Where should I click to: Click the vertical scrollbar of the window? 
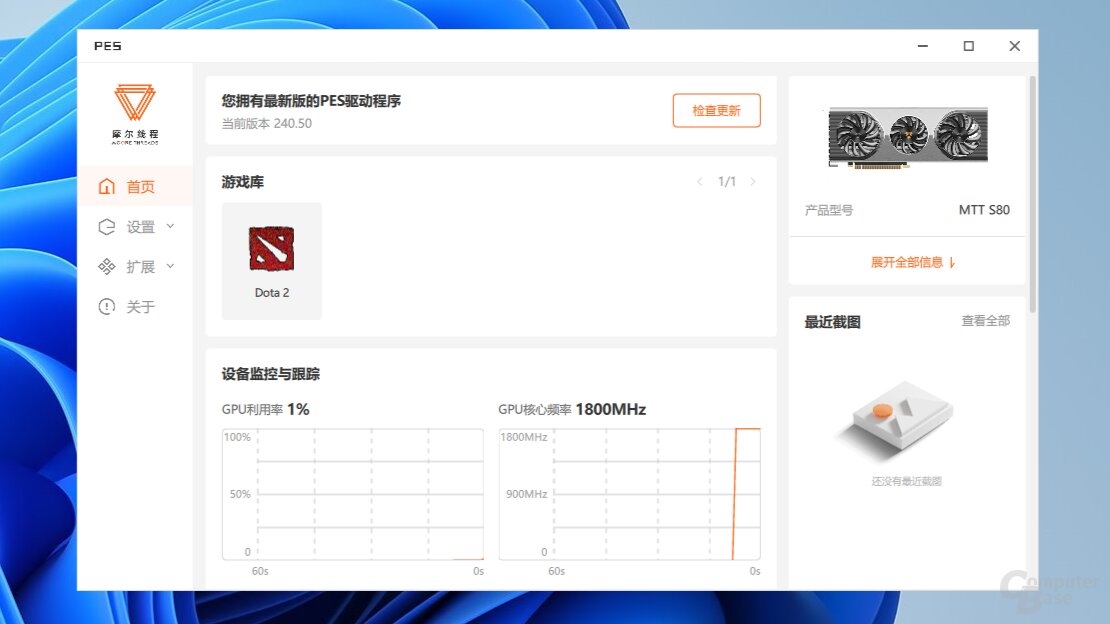pyautogui.click(x=1032, y=195)
